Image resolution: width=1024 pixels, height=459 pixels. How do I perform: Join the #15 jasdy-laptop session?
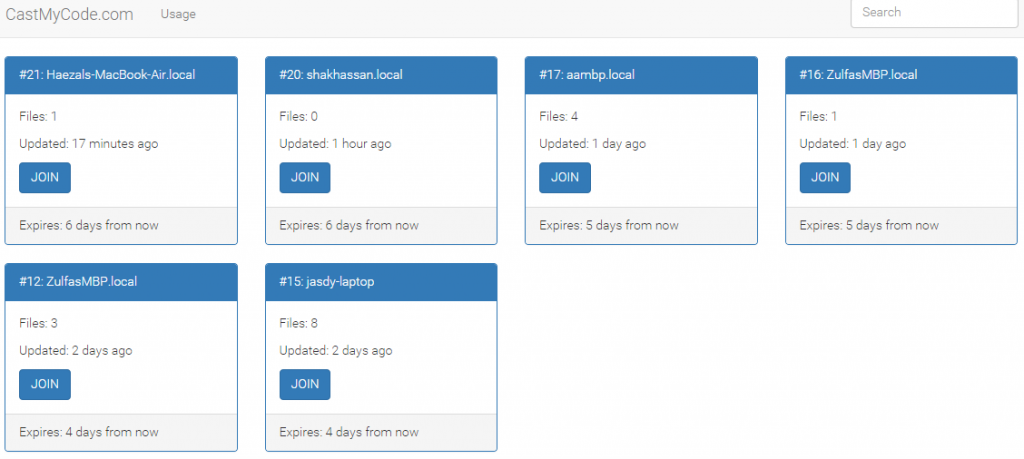click(305, 384)
